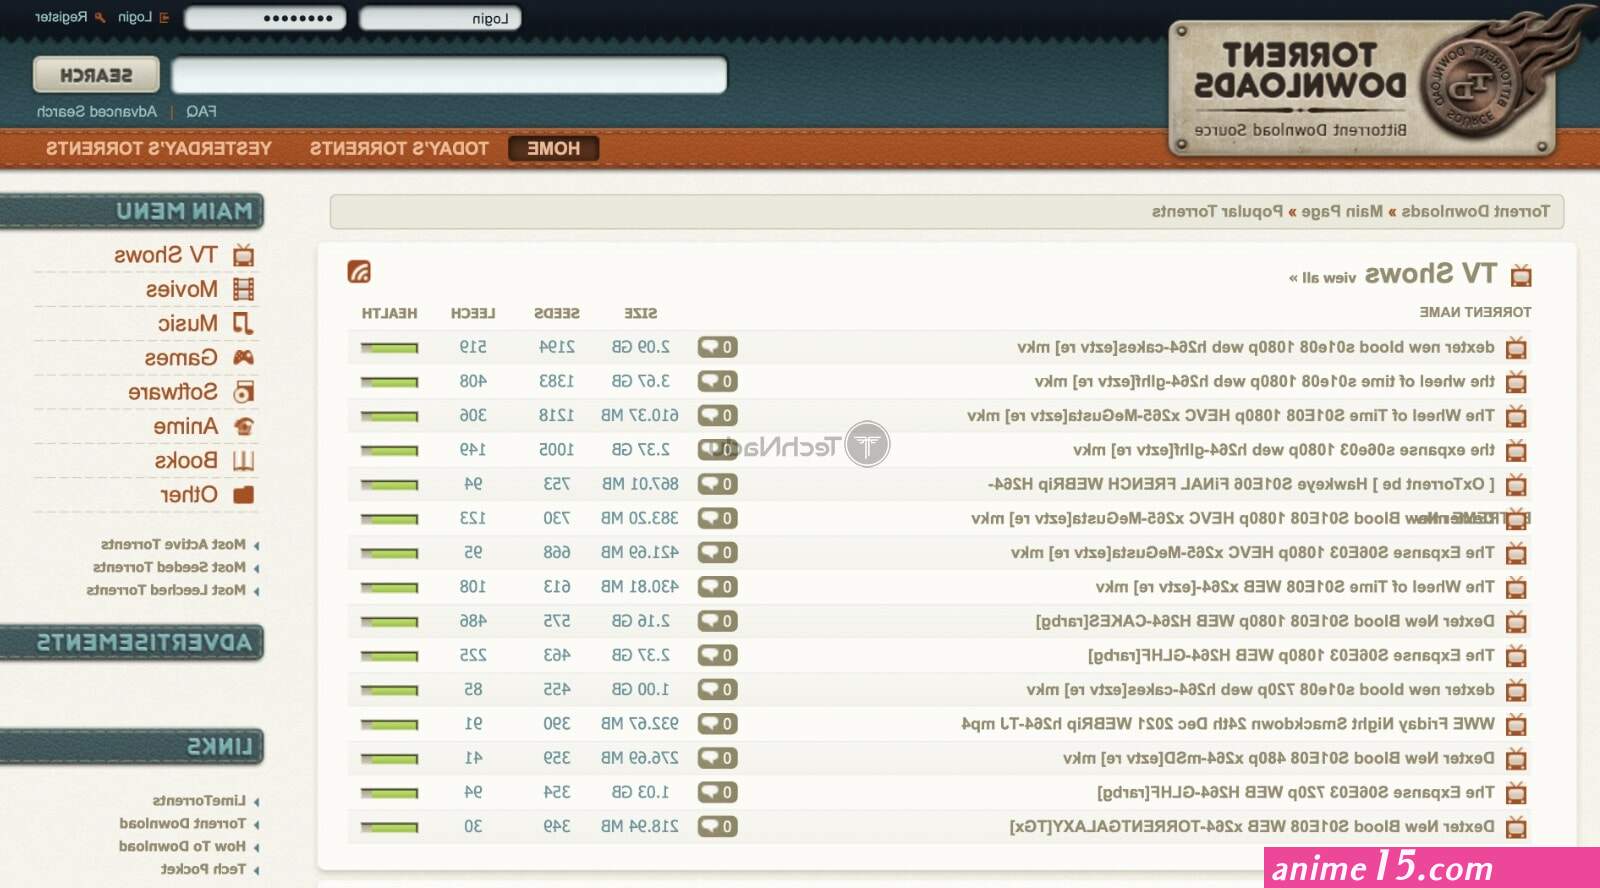Click the health bar of the 218.94 MB torrent

pyautogui.click(x=389, y=827)
